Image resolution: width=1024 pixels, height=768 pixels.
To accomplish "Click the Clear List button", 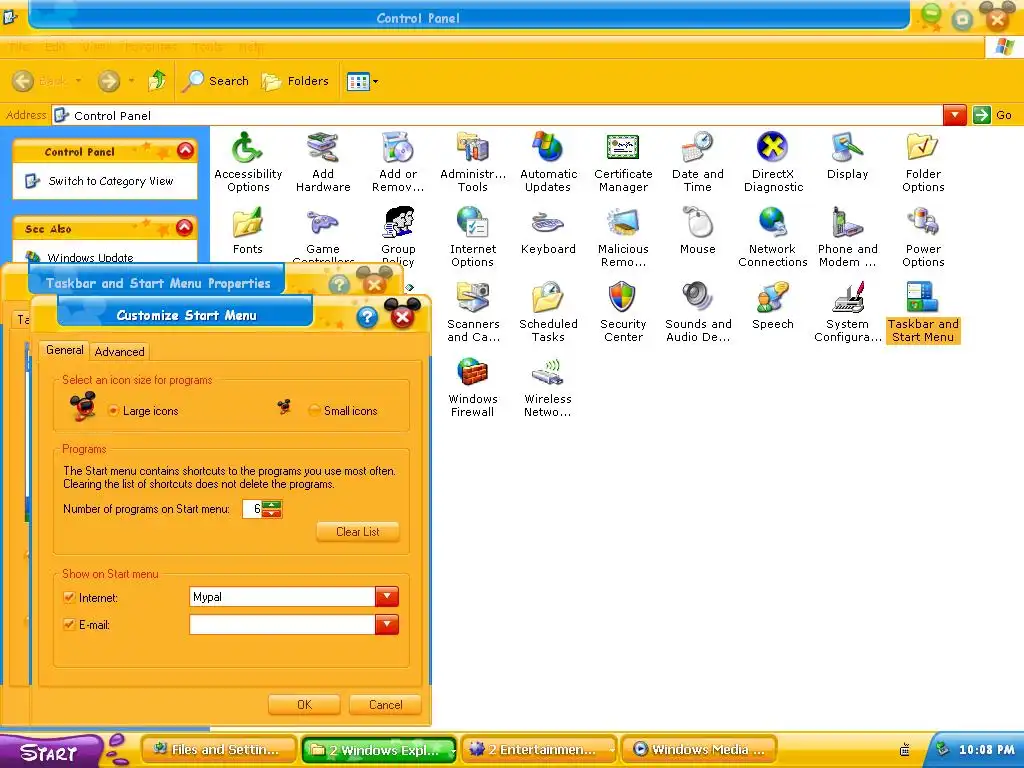I will (x=358, y=532).
